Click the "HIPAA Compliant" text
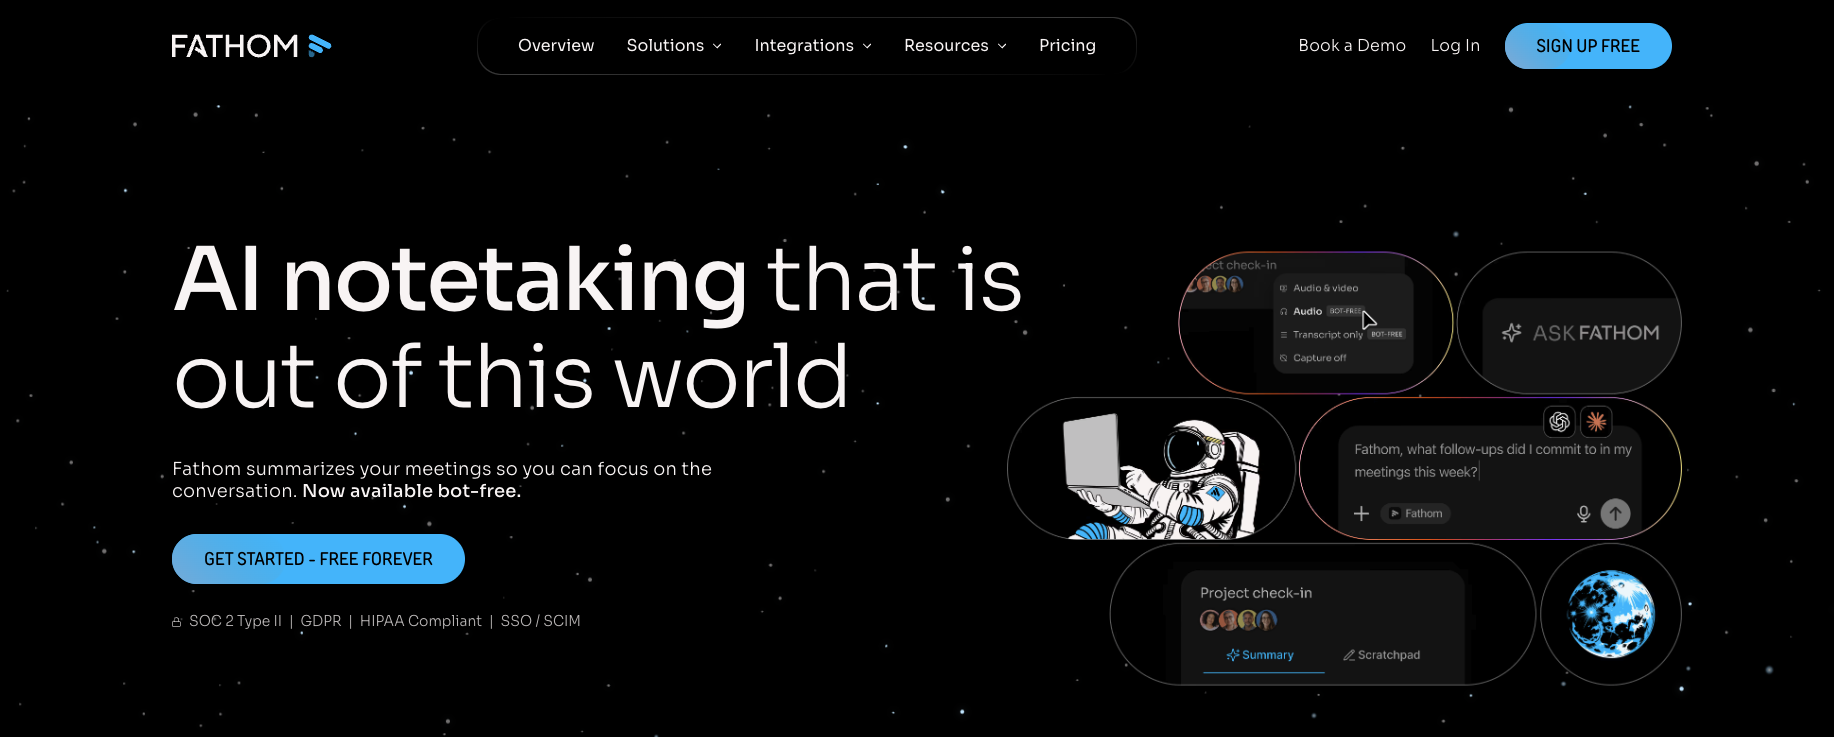 point(421,621)
